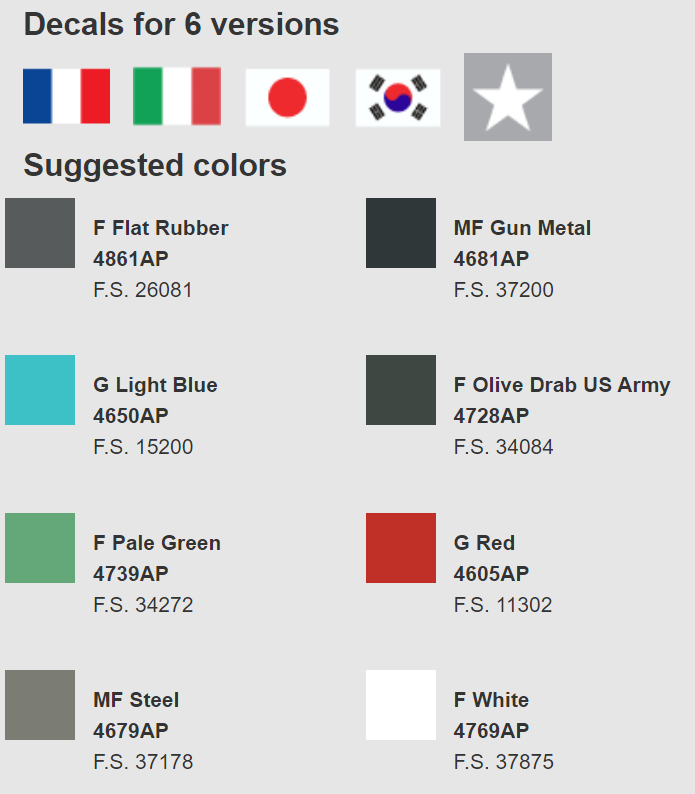
Task: Click the MF Gun Metal label
Action: [522, 228]
